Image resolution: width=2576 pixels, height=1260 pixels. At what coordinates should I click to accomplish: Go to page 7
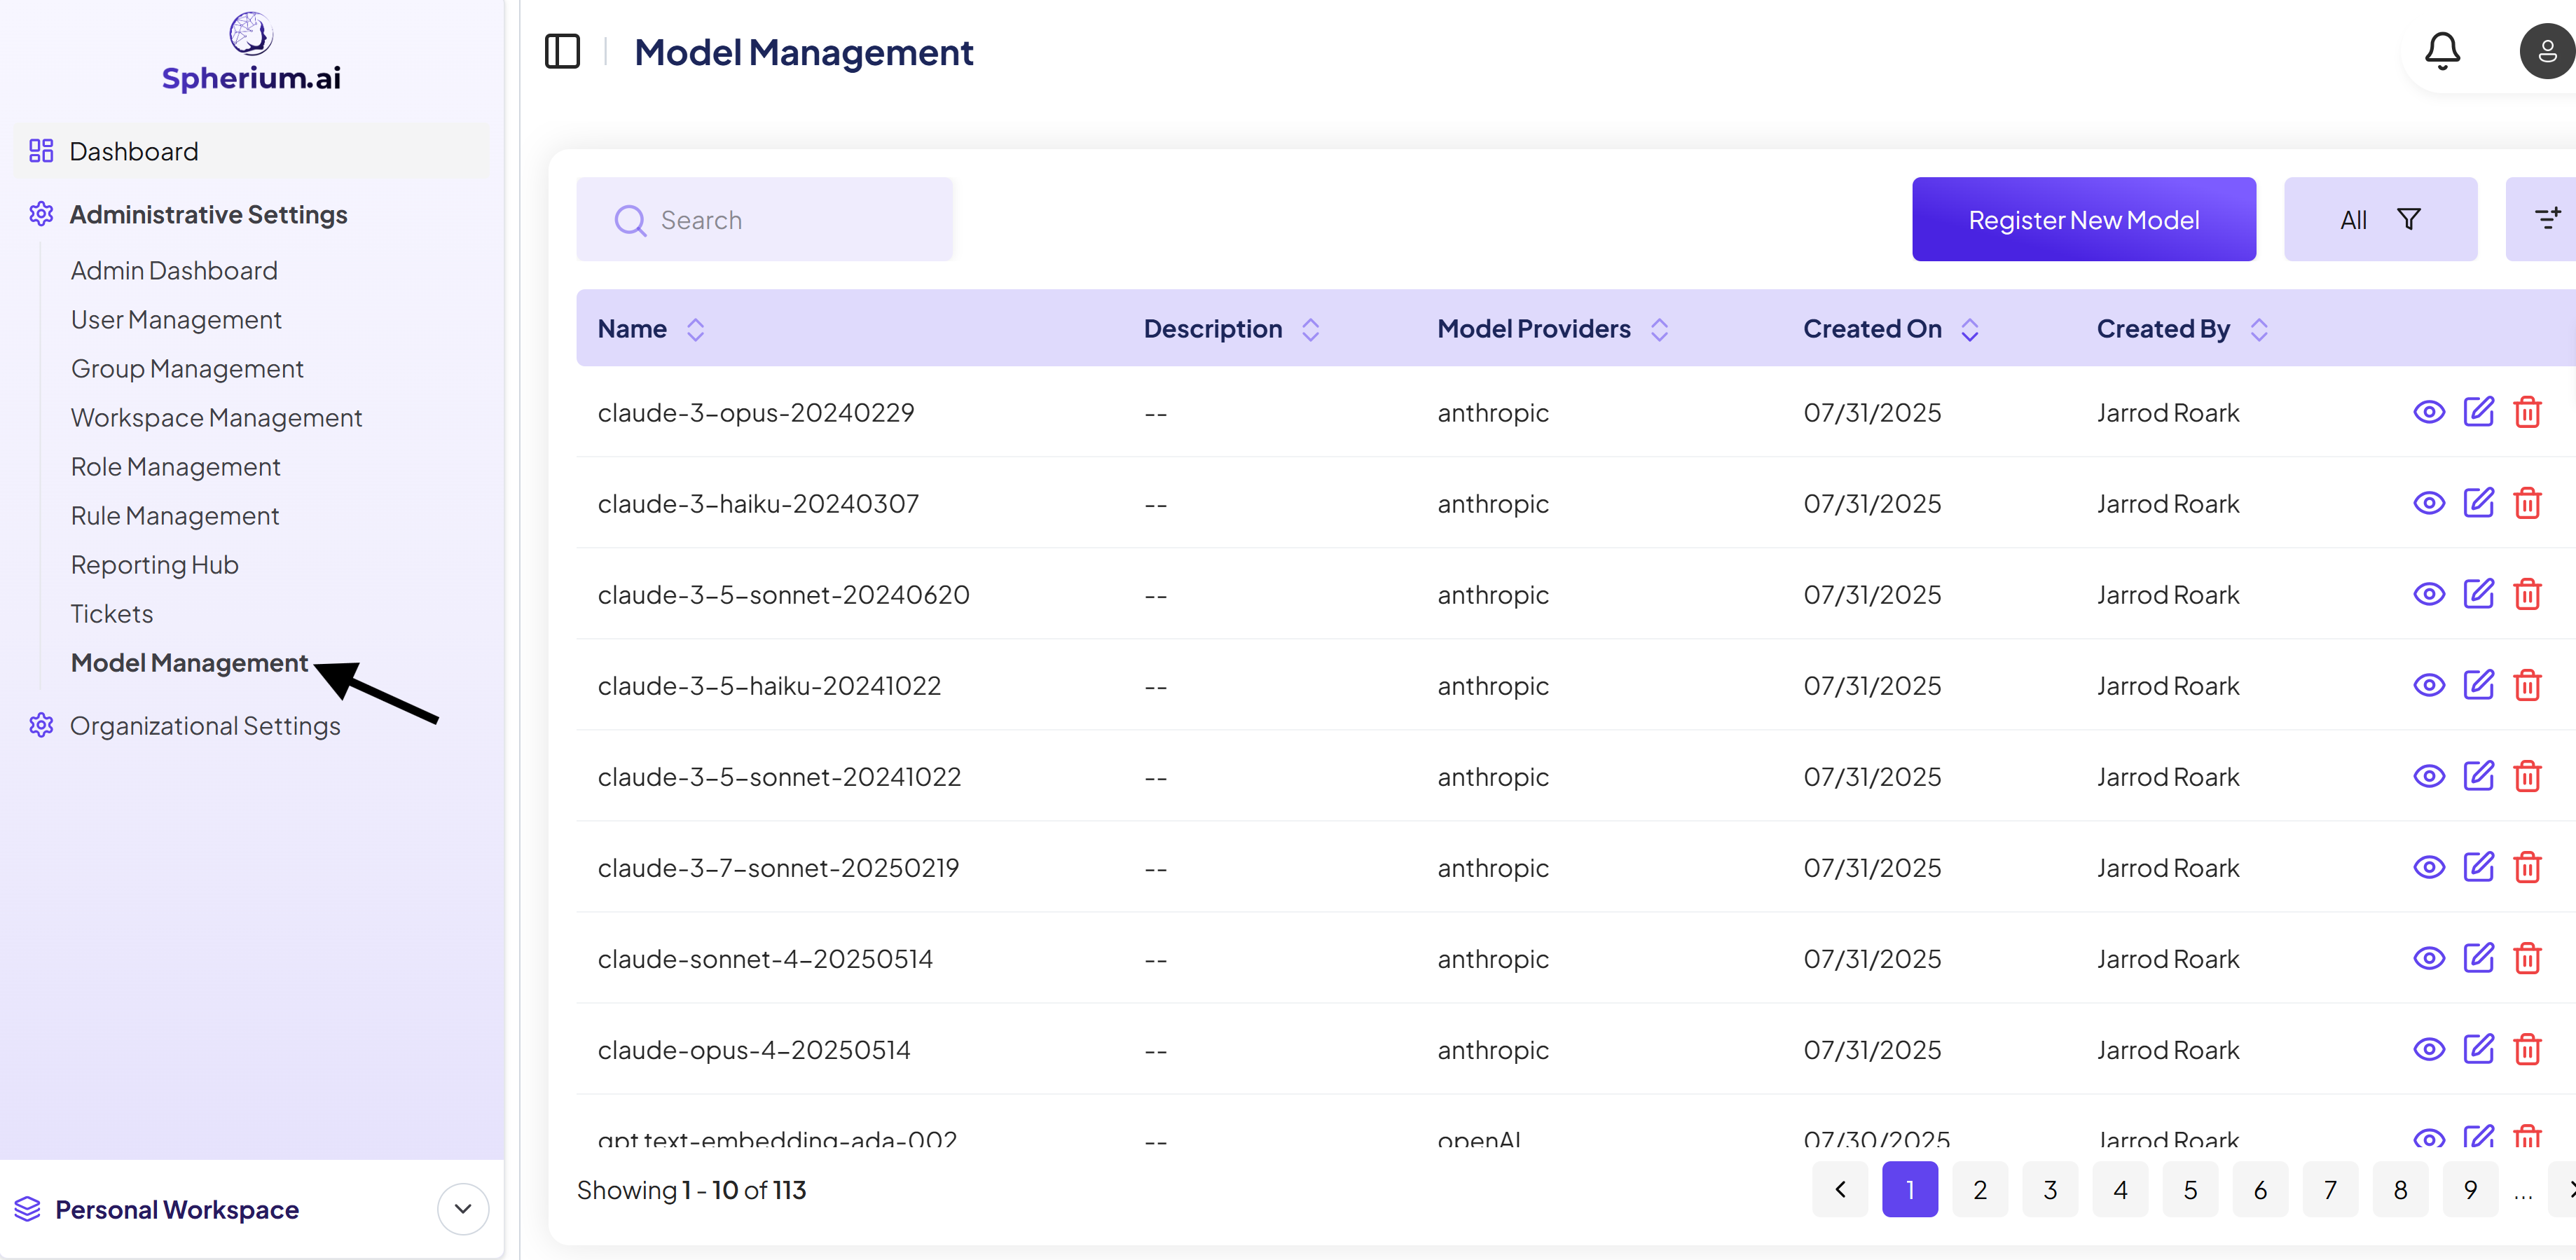2330,1189
